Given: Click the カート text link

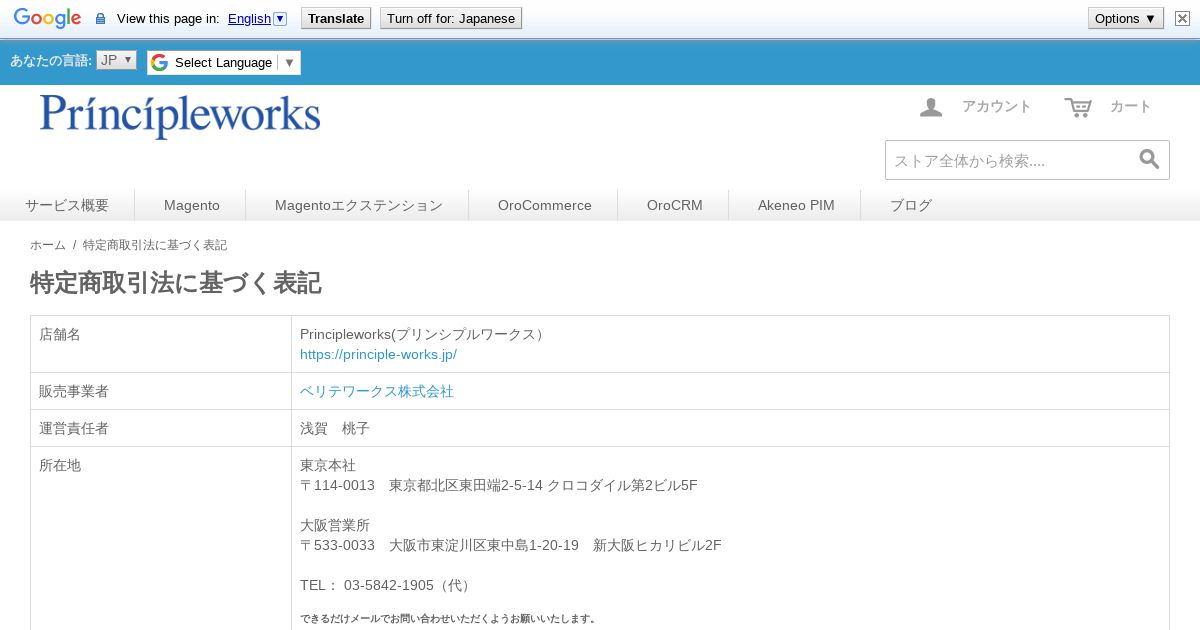Looking at the screenshot, I should pyautogui.click(x=1131, y=106).
